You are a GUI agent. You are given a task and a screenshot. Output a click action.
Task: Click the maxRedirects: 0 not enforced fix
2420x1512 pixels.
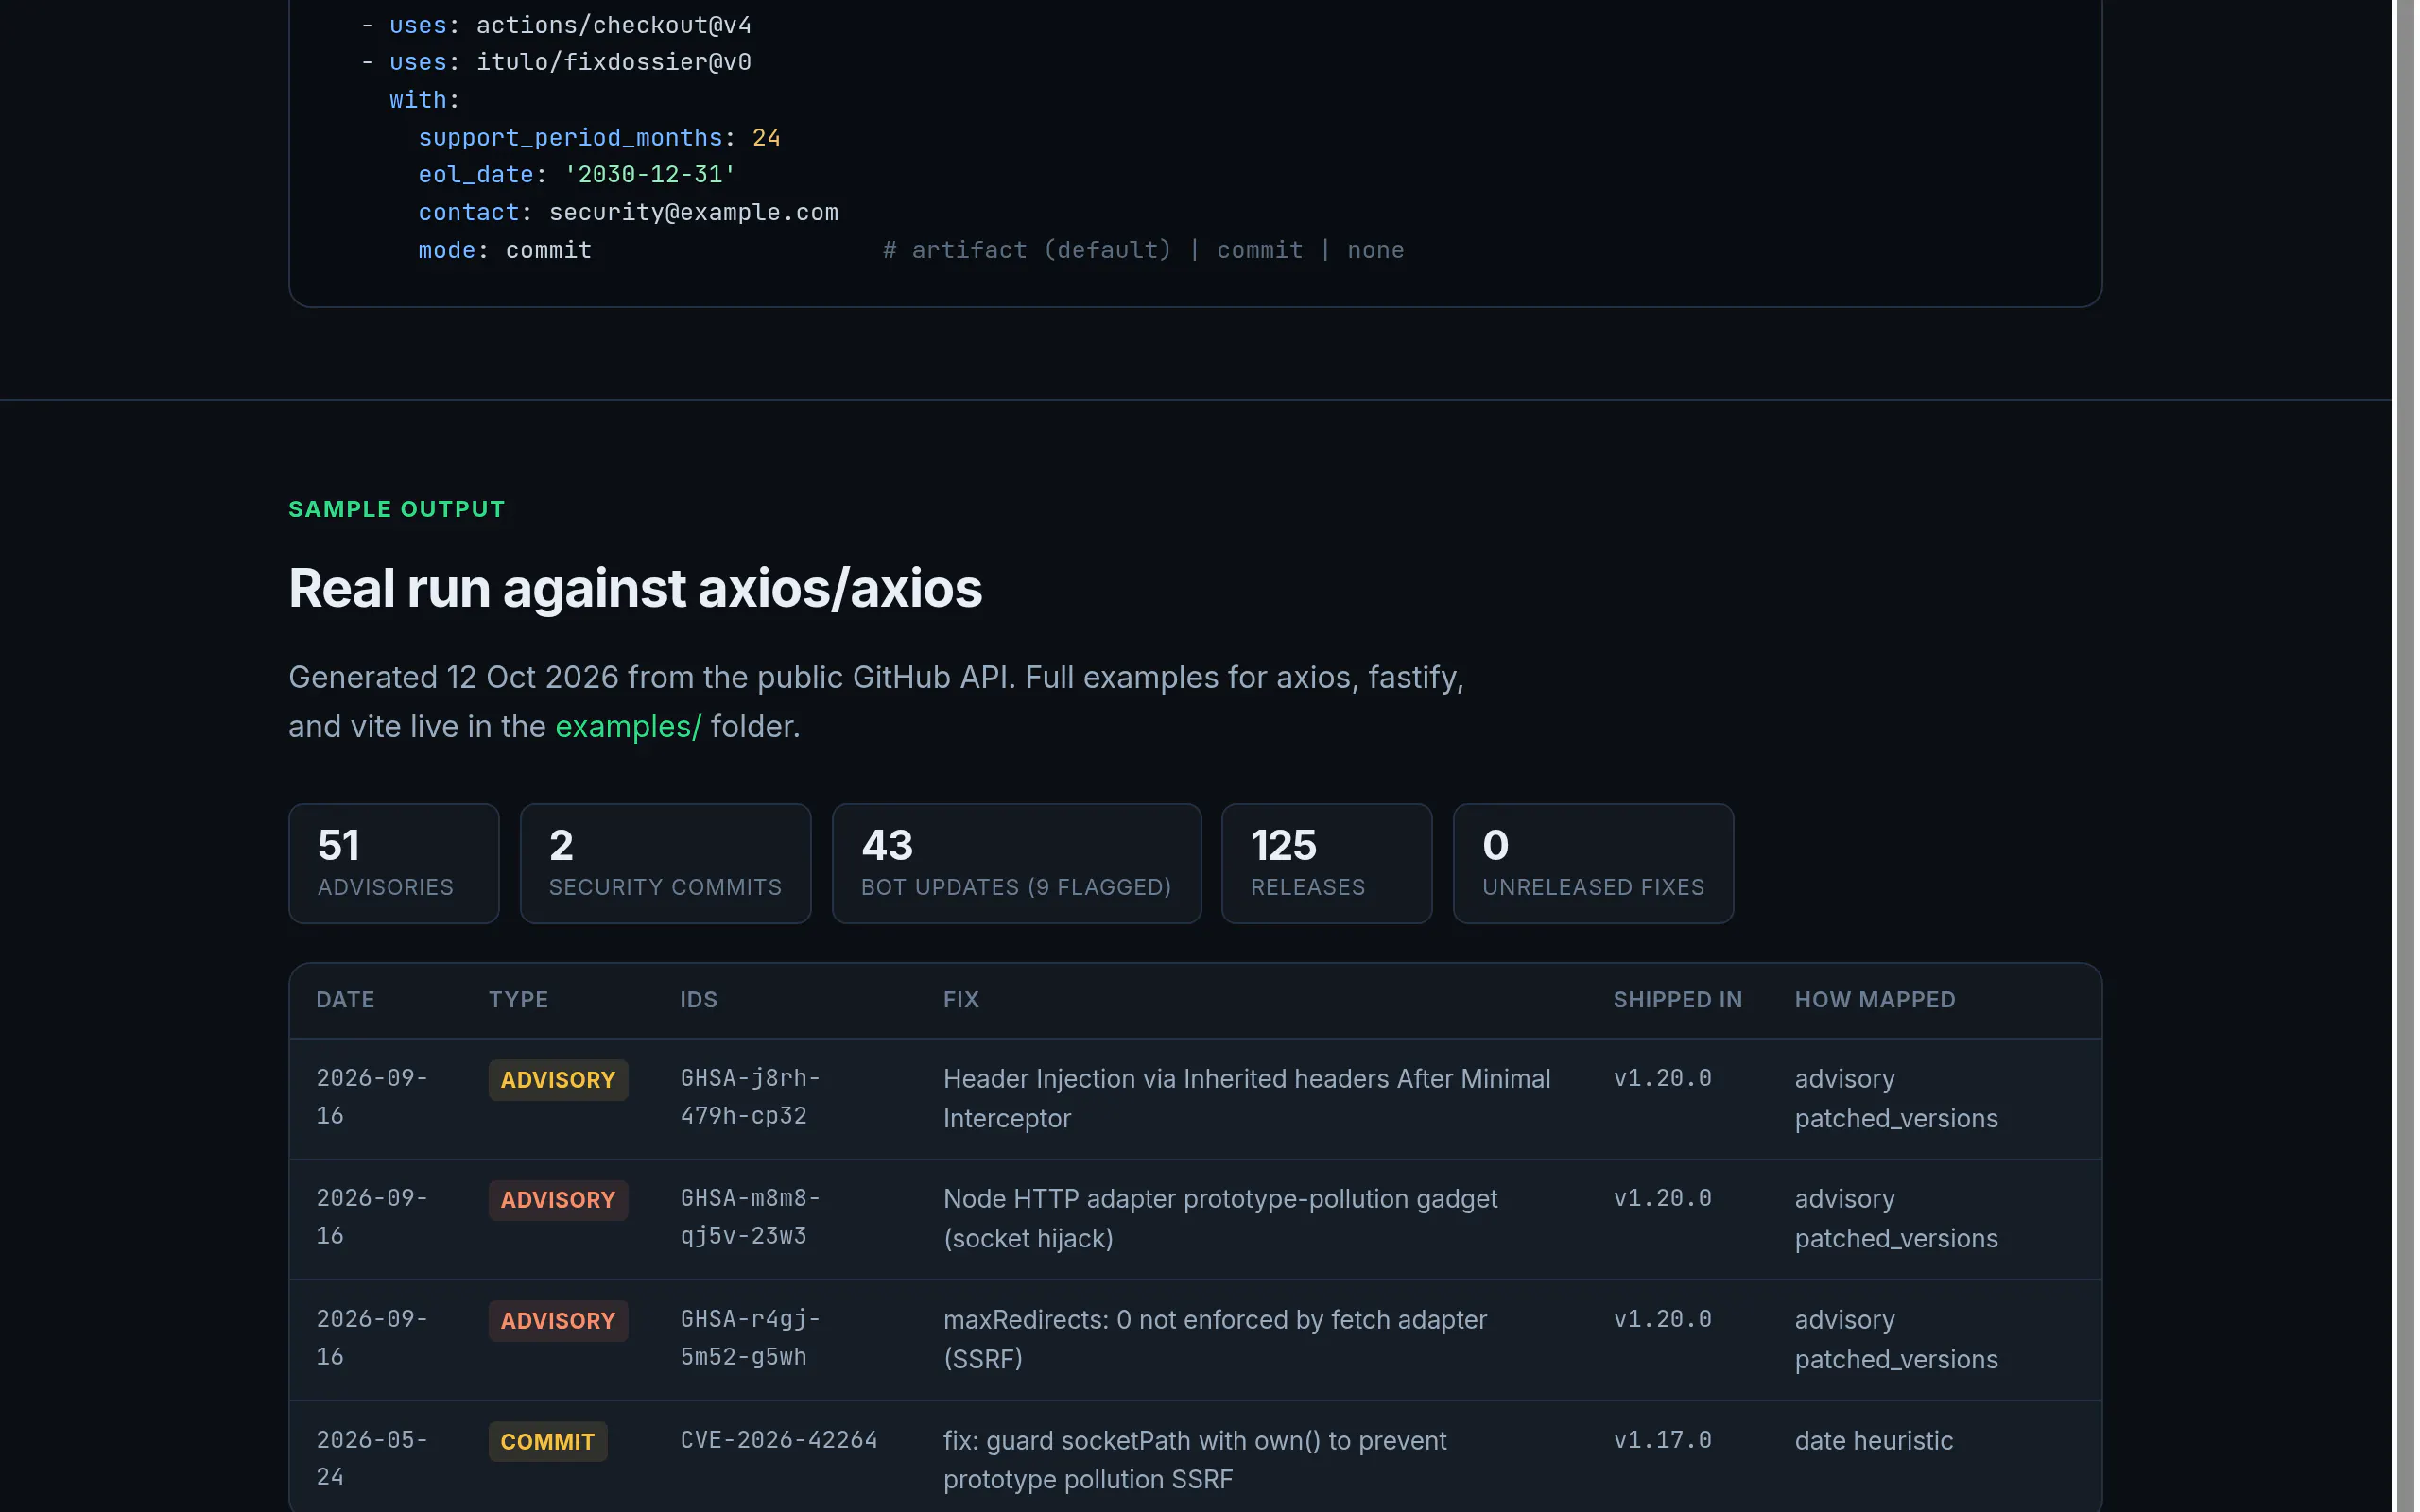point(1215,1339)
